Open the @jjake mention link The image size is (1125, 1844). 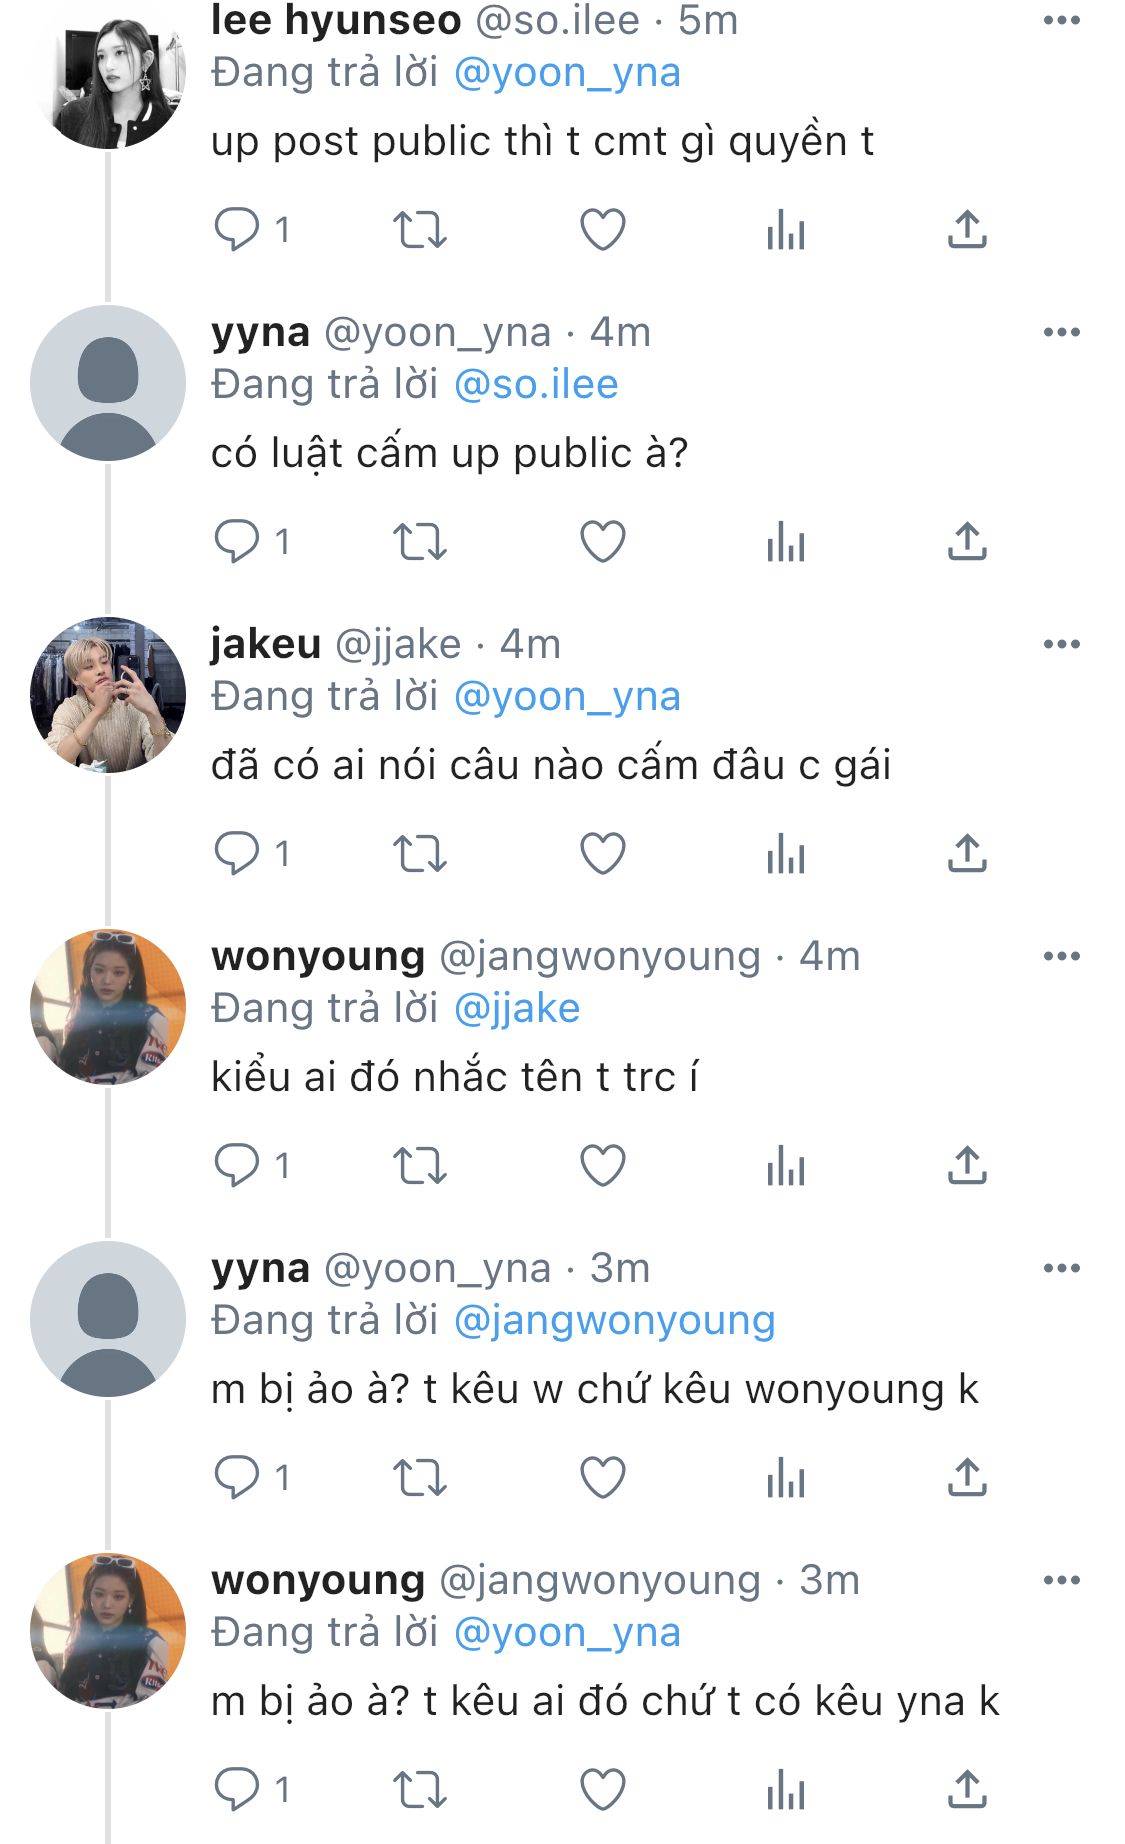(517, 1009)
